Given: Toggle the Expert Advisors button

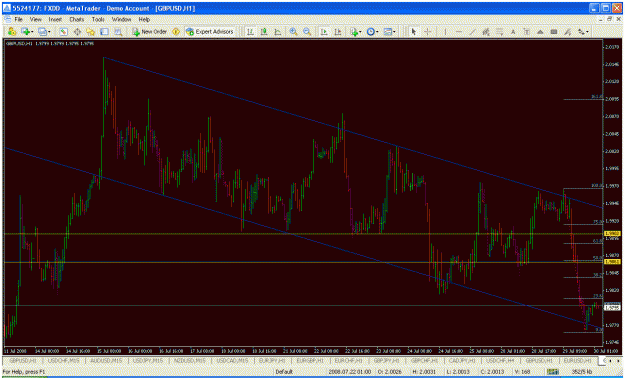Looking at the screenshot, I should point(210,32).
